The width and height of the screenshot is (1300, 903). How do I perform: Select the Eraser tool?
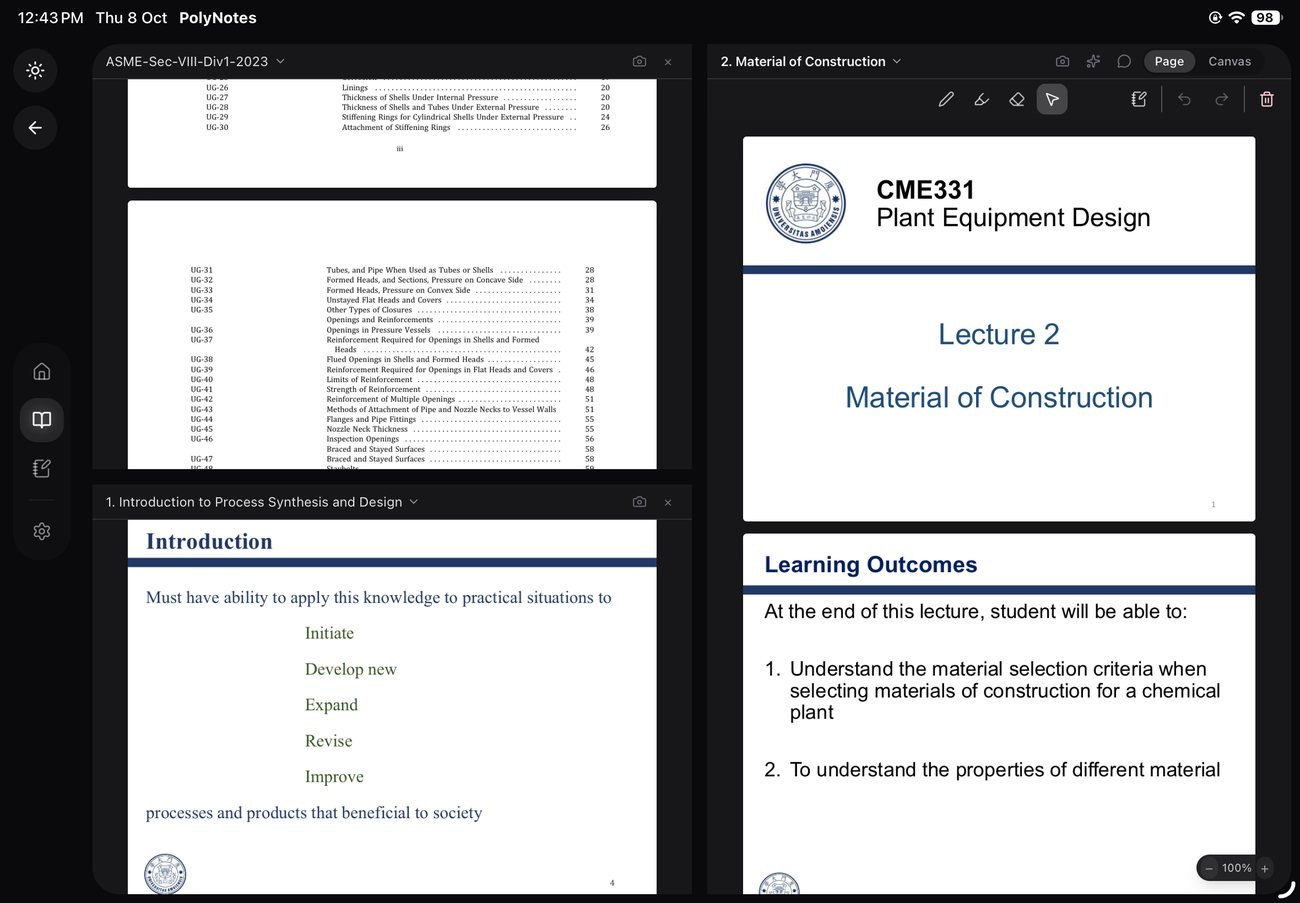[1017, 99]
